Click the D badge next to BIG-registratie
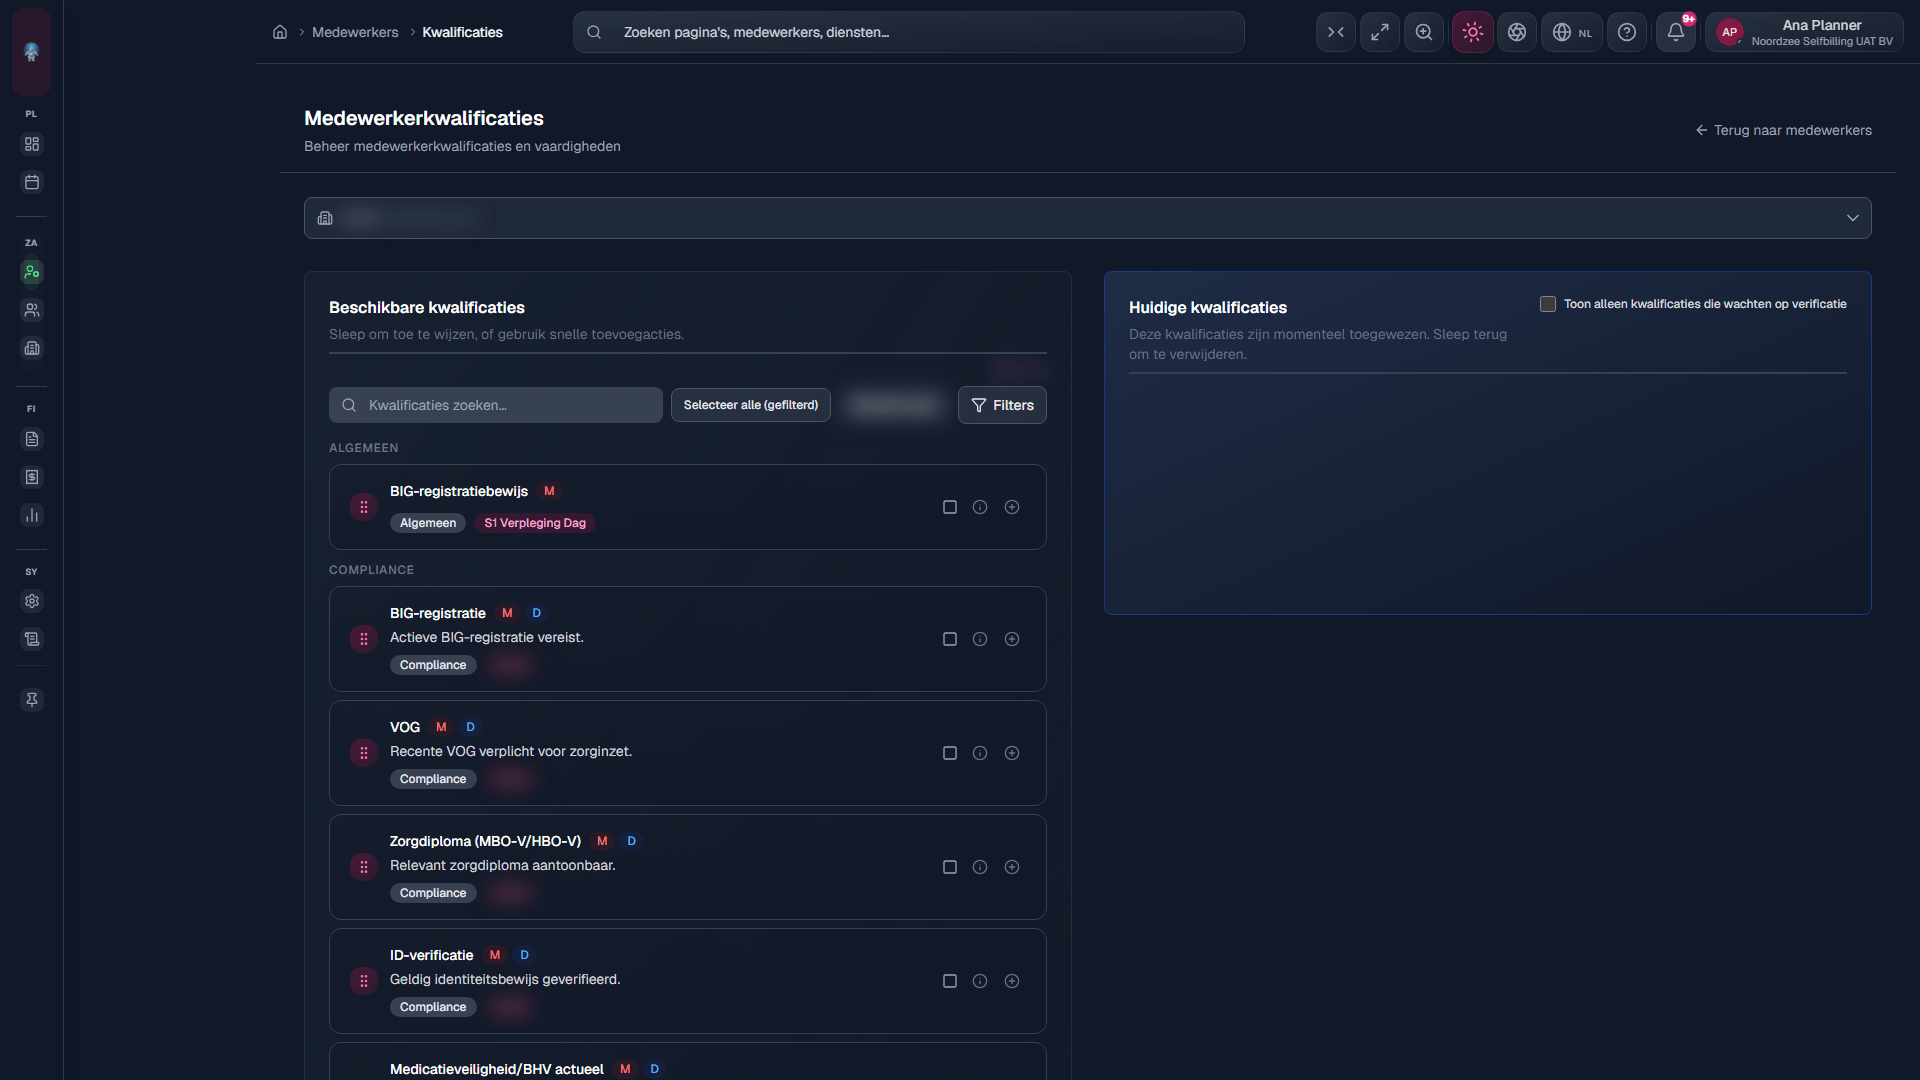This screenshot has width=1920, height=1080. tap(537, 613)
